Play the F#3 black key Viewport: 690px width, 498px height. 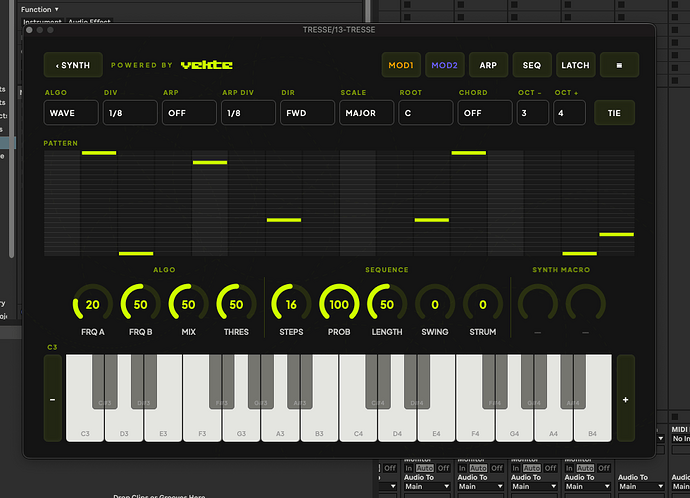[222, 382]
